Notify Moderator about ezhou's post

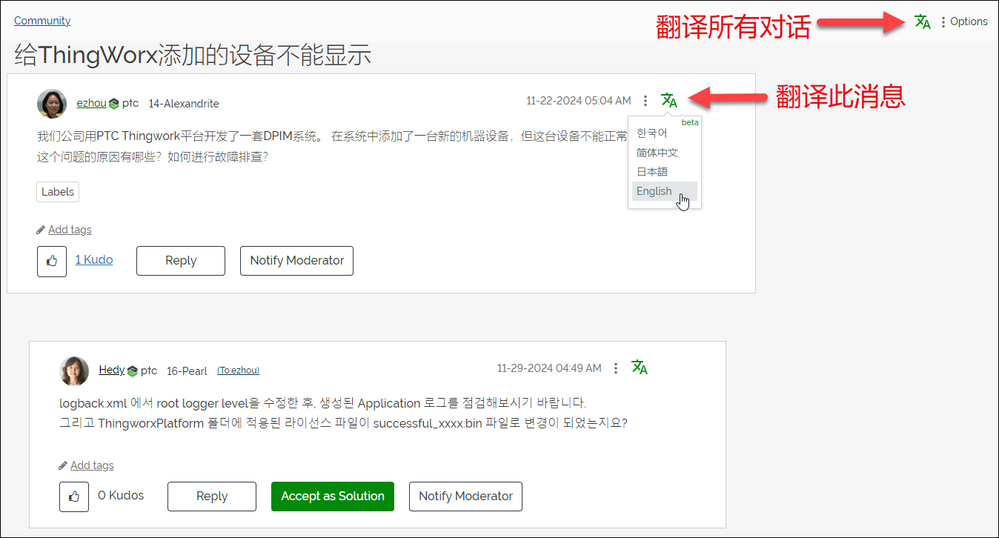296,261
